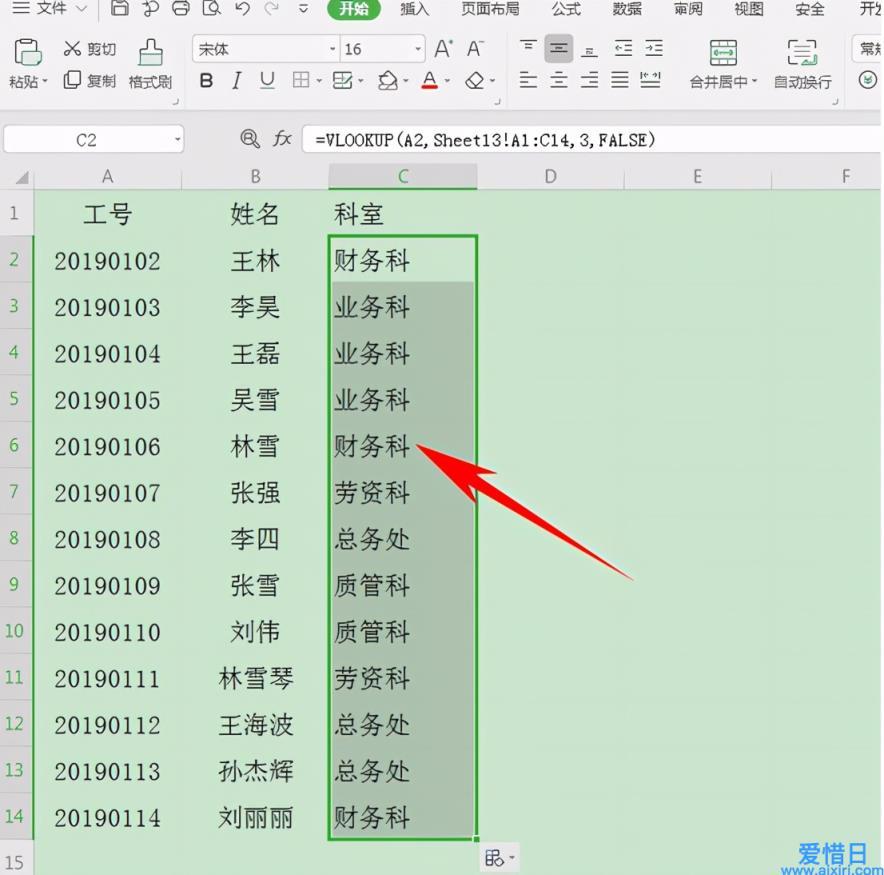
Task: Select cell B6 containing 林雪
Action: click(255, 446)
